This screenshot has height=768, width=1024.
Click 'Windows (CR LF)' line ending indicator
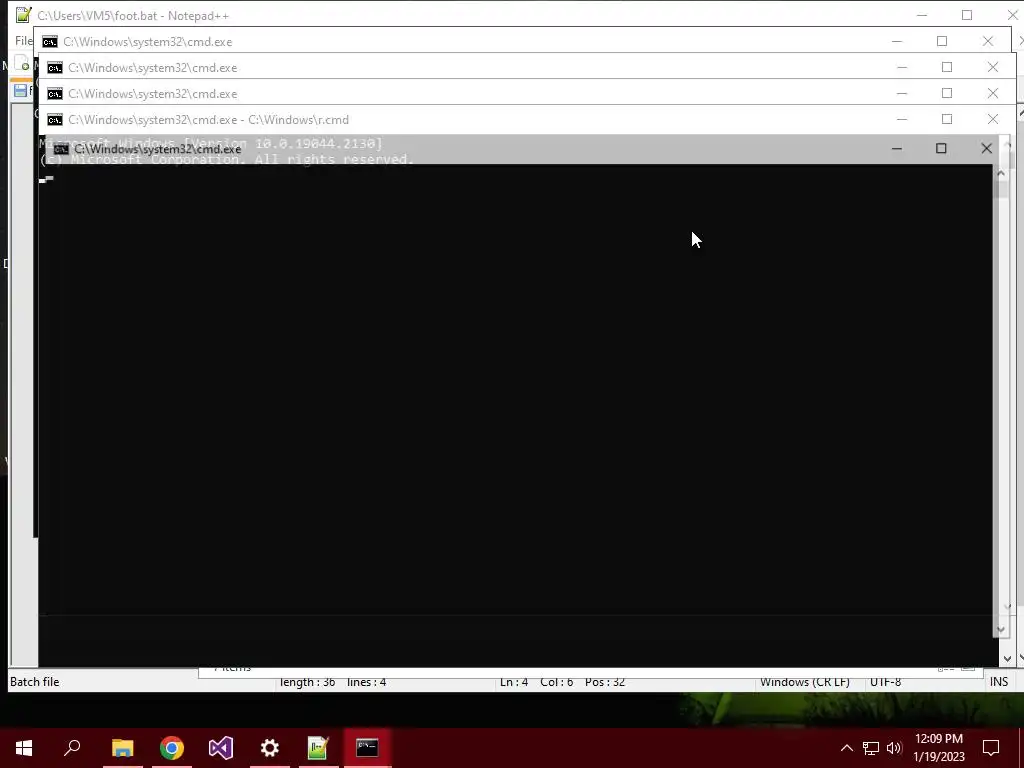tap(805, 682)
